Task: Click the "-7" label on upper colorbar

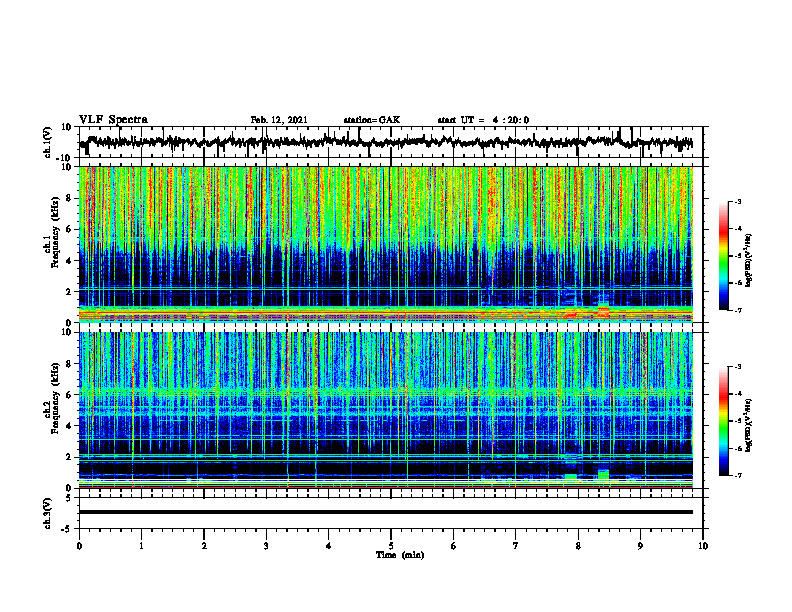Action: click(738, 310)
